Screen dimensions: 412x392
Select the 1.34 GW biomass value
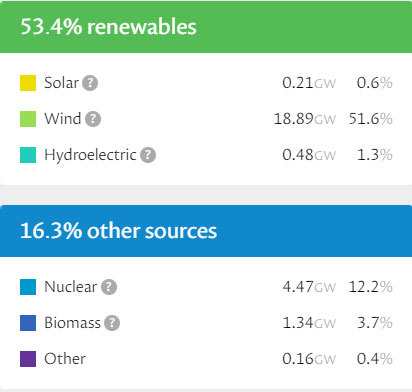[x=309, y=323]
